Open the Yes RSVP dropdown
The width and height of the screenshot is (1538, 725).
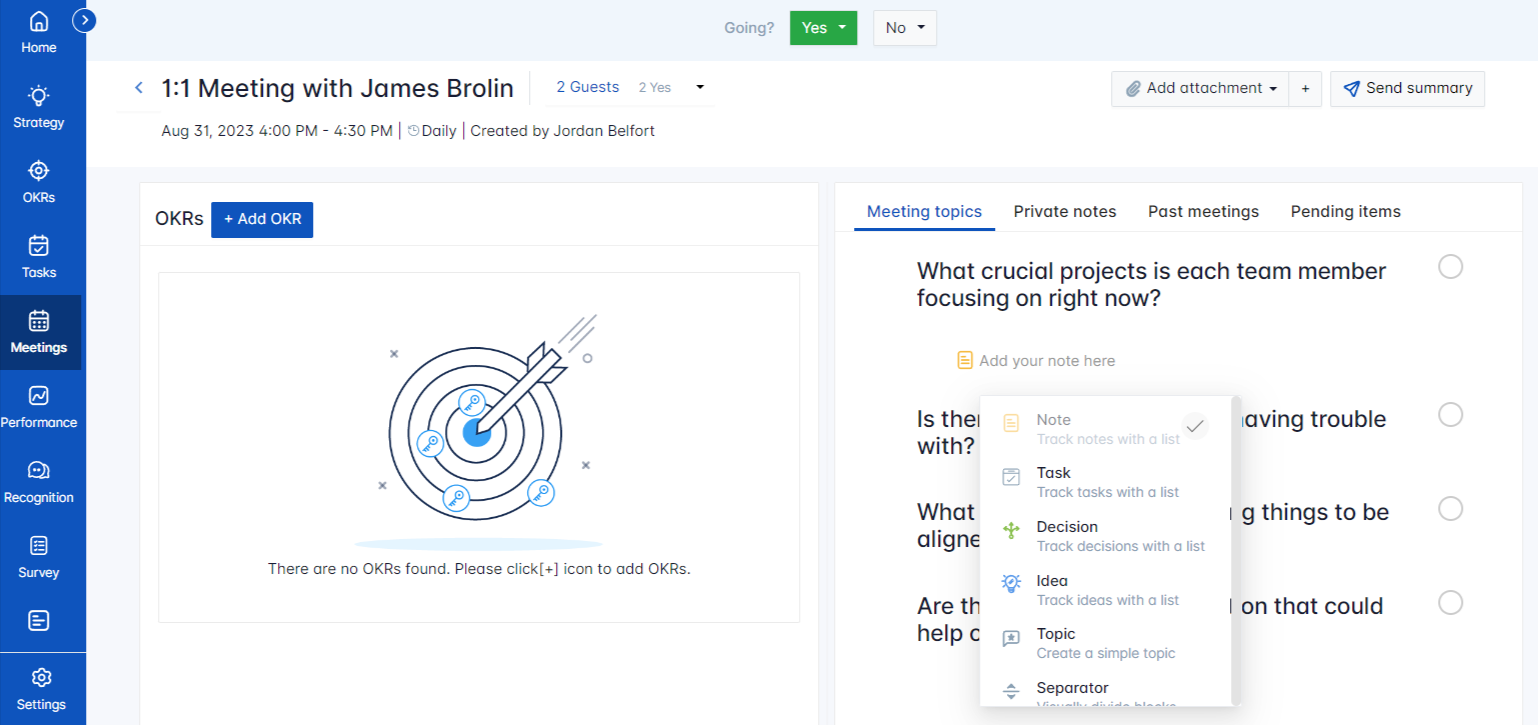click(824, 28)
